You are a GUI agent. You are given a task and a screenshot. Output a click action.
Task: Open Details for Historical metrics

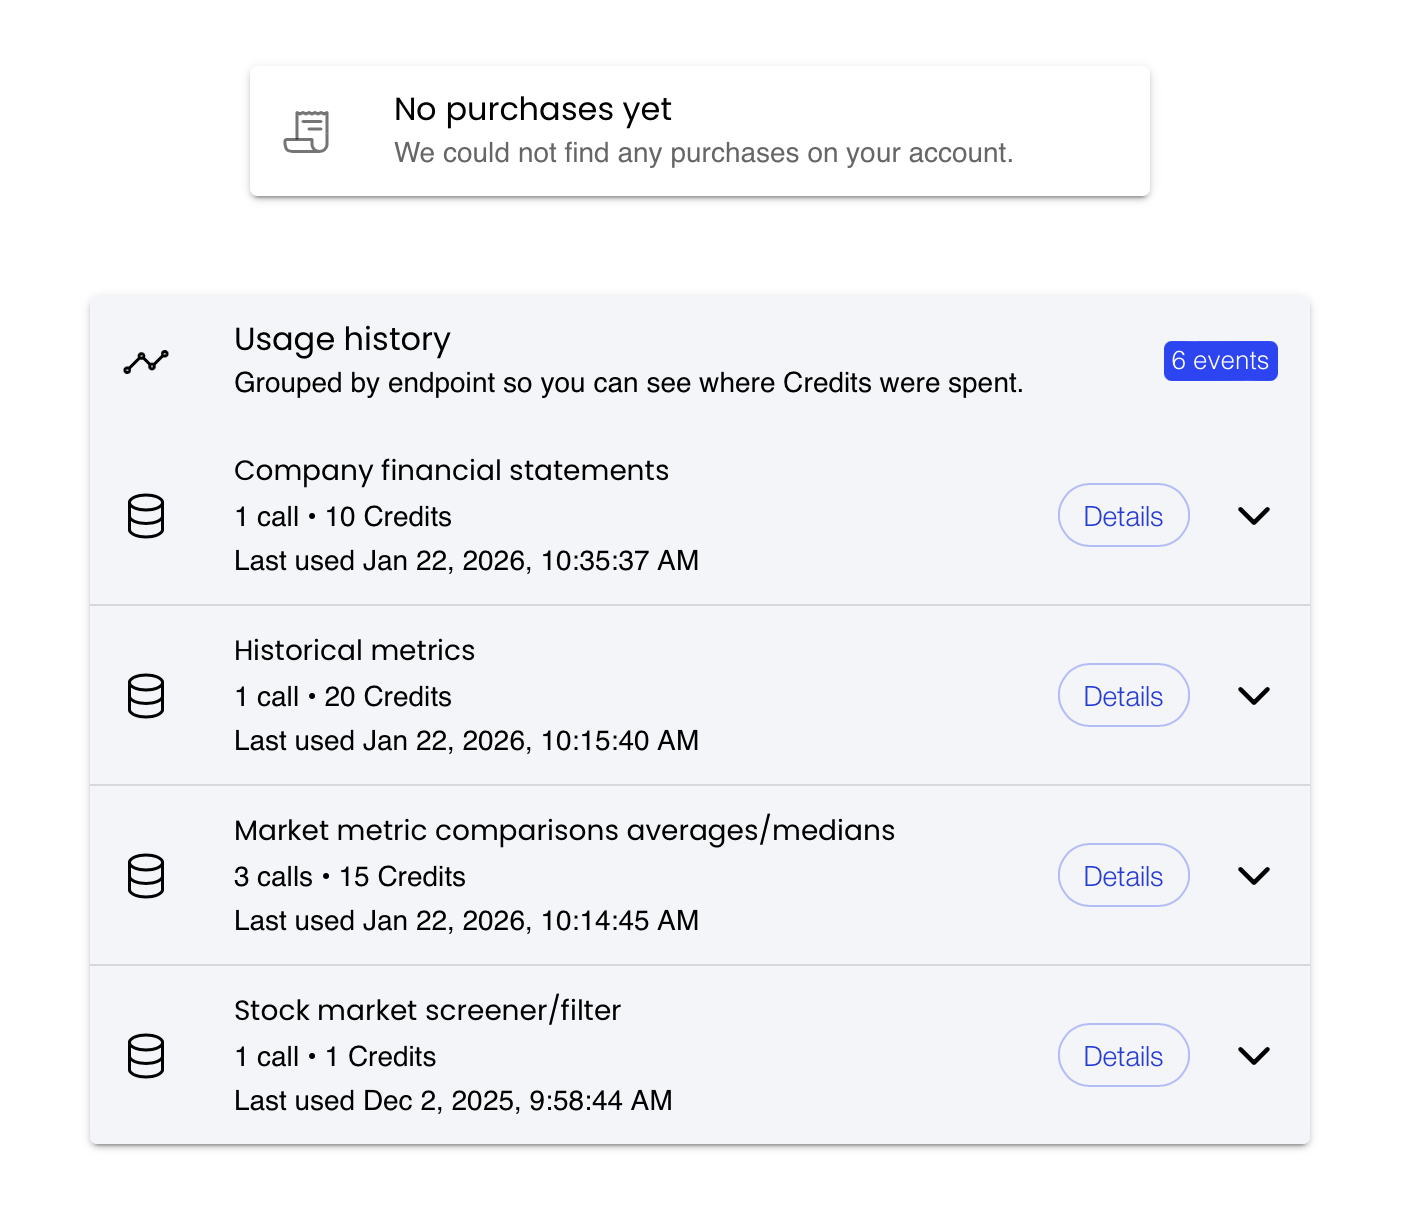click(x=1123, y=696)
